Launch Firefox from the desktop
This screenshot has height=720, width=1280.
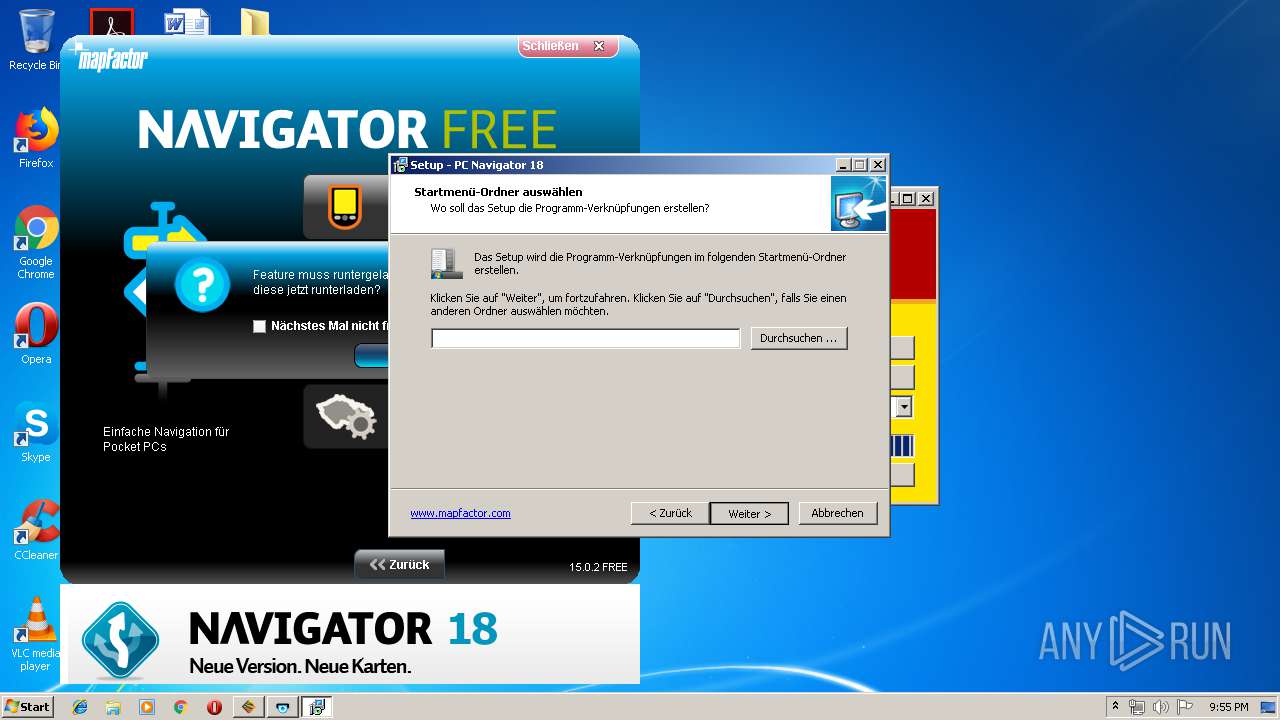tap(36, 138)
